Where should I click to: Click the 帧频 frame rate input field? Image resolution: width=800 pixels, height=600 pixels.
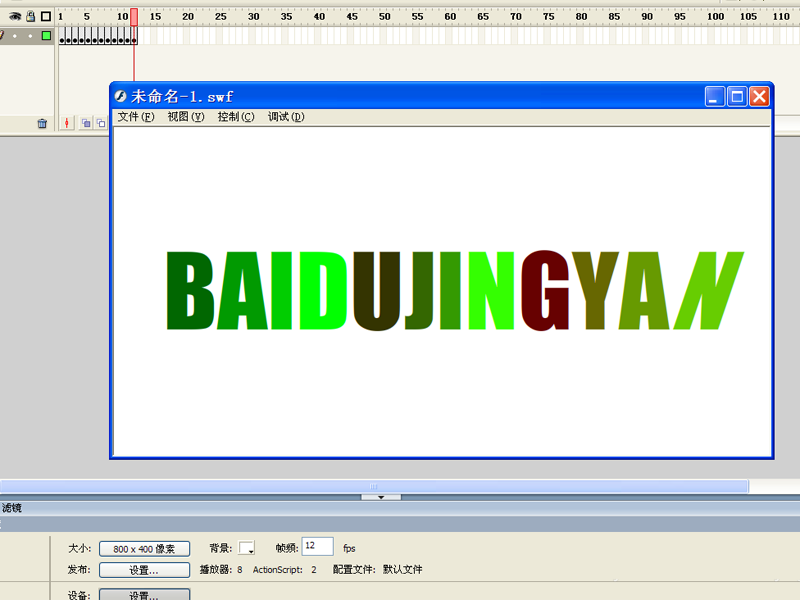(317, 546)
